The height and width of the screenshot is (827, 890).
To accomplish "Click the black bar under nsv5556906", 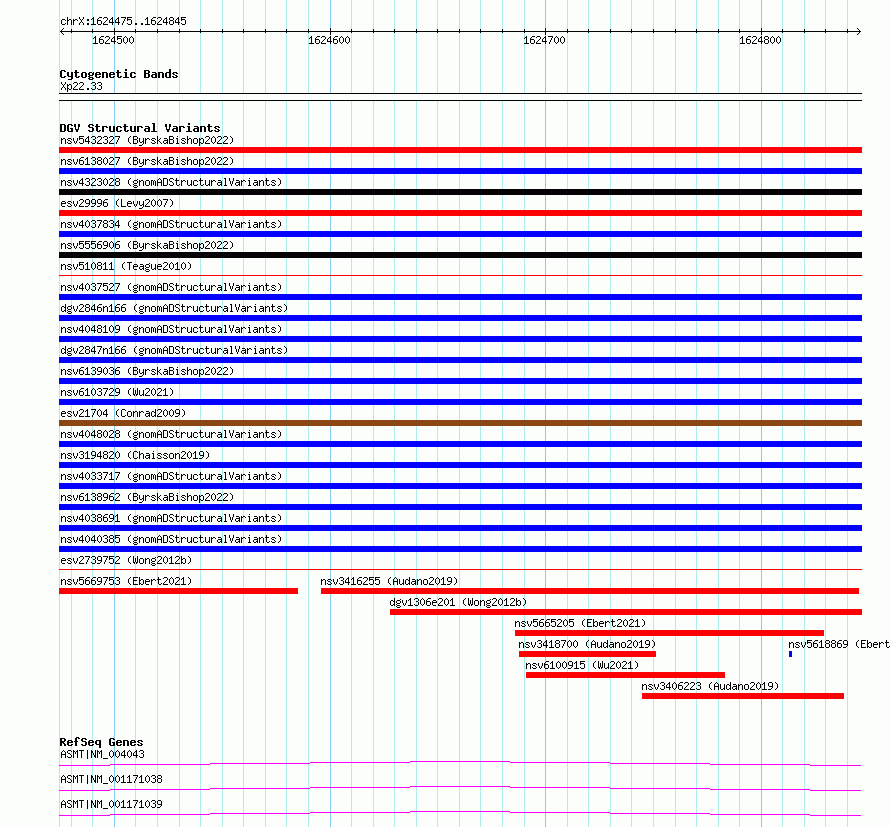I will click(x=460, y=255).
